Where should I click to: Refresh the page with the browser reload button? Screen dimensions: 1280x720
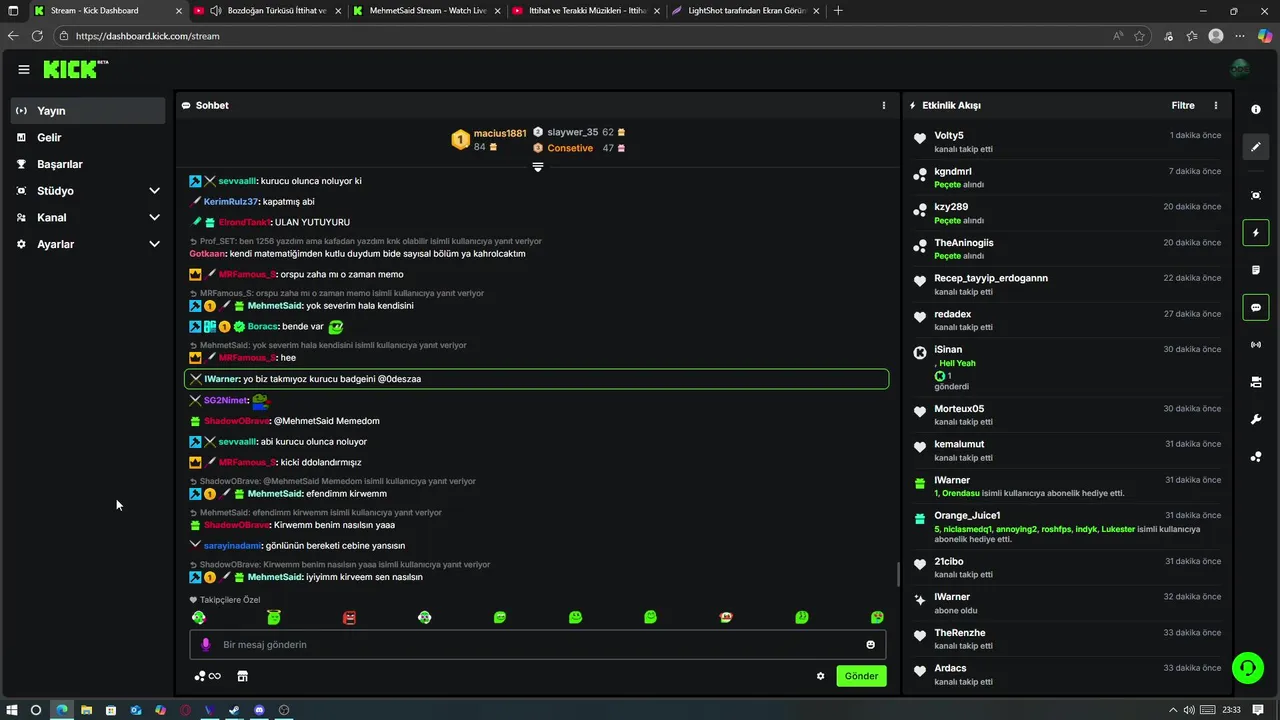pos(37,36)
